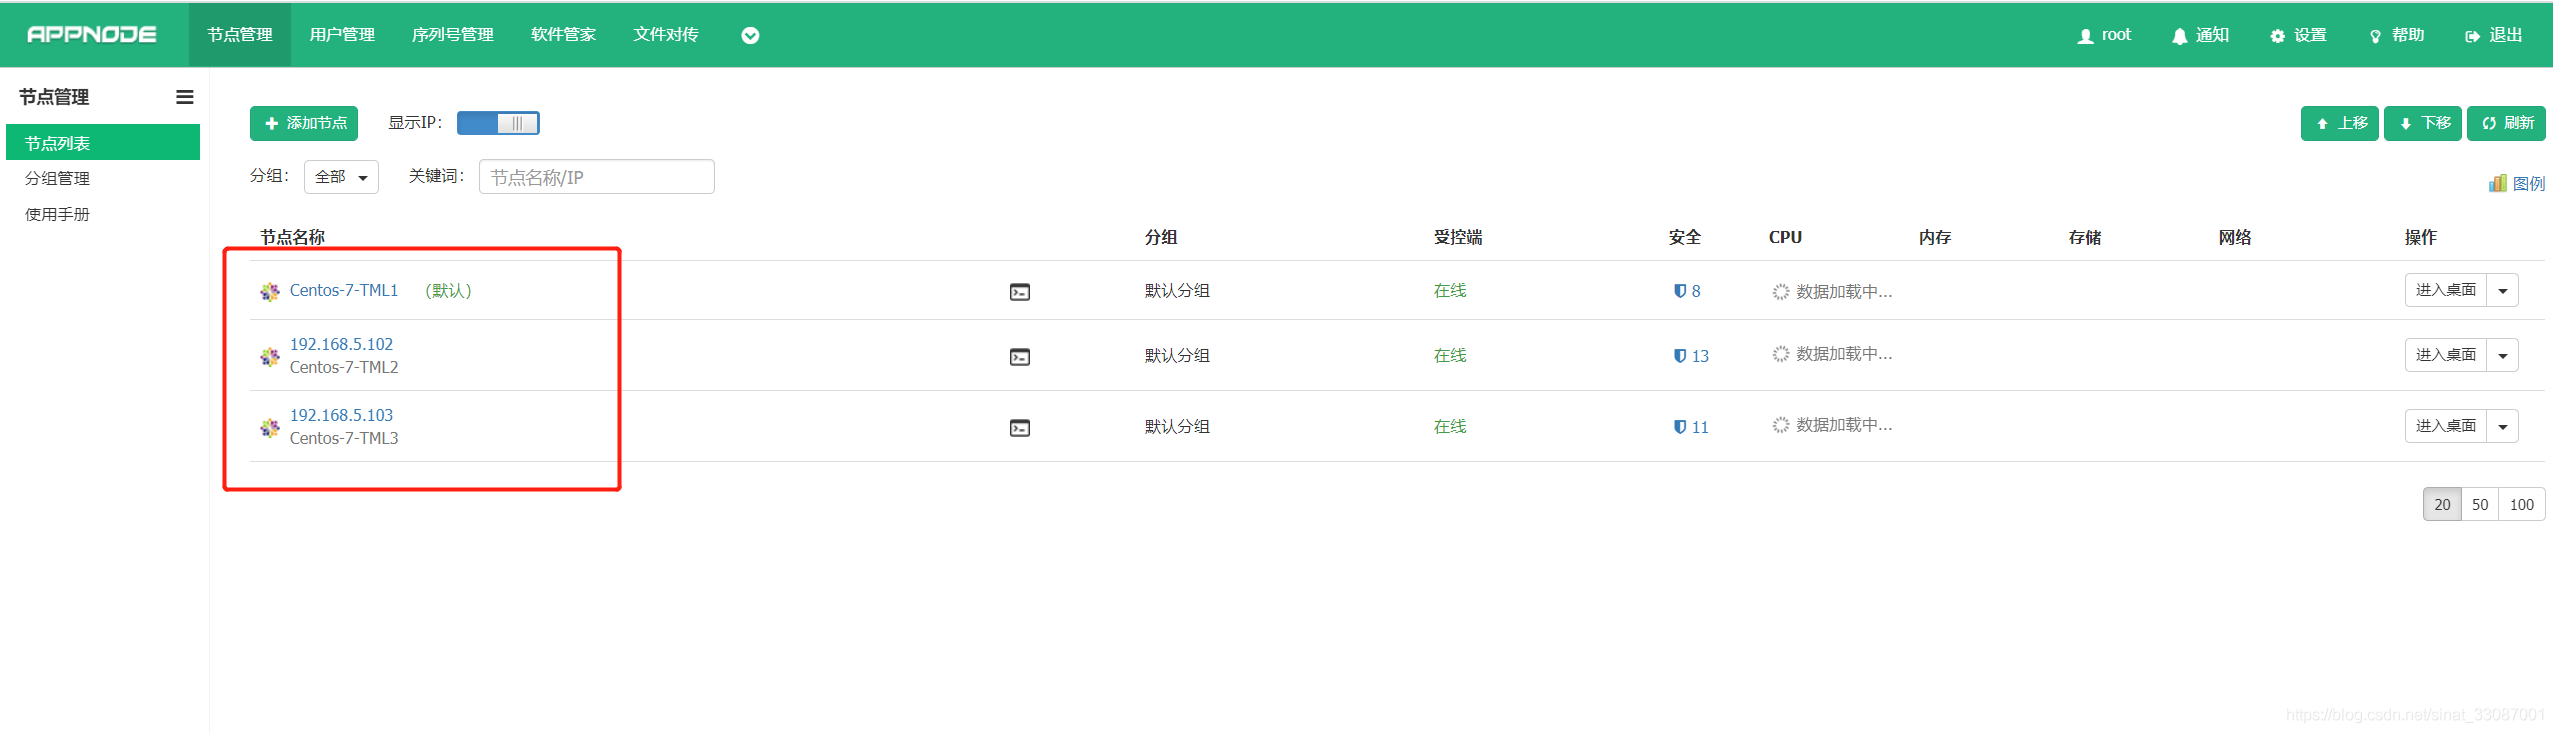This screenshot has width=2553, height=733.
Task: Click 节点名称 column header
Action: coord(293,237)
